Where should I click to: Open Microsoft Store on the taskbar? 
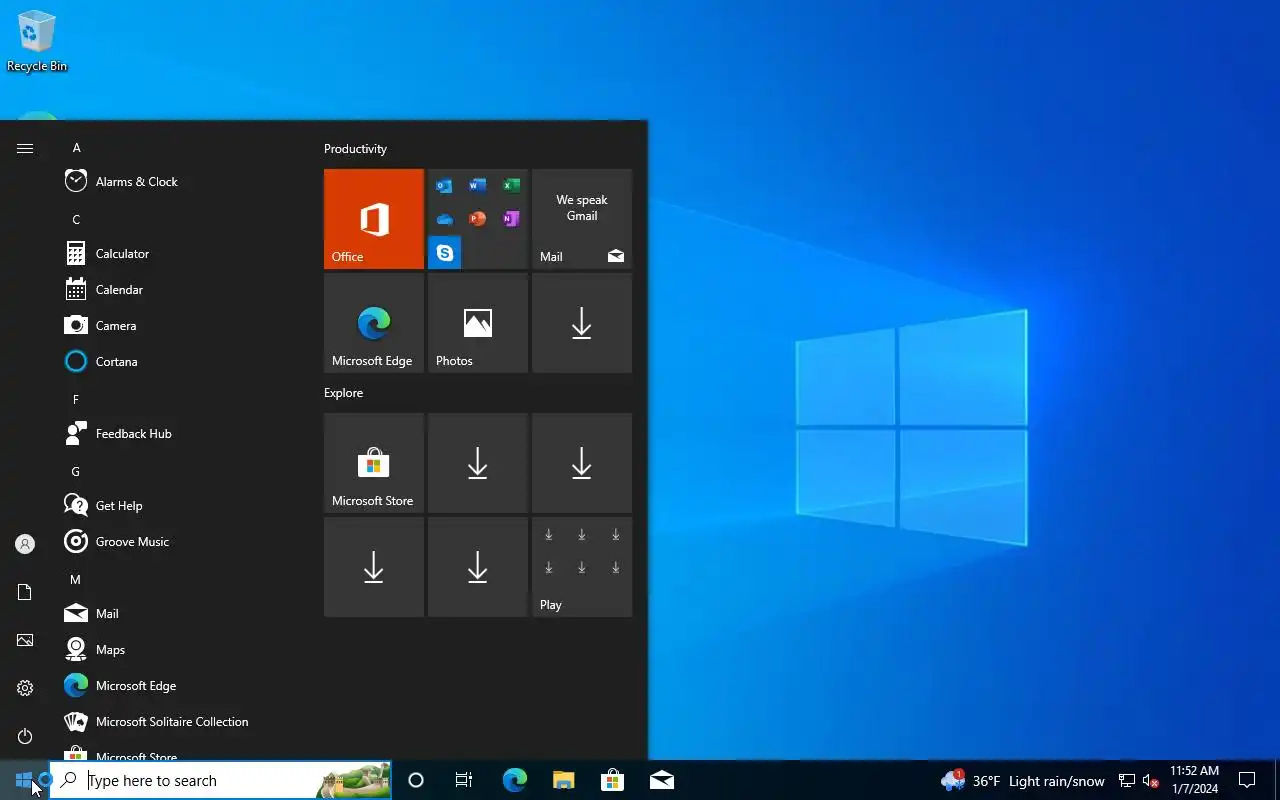pyautogui.click(x=612, y=780)
